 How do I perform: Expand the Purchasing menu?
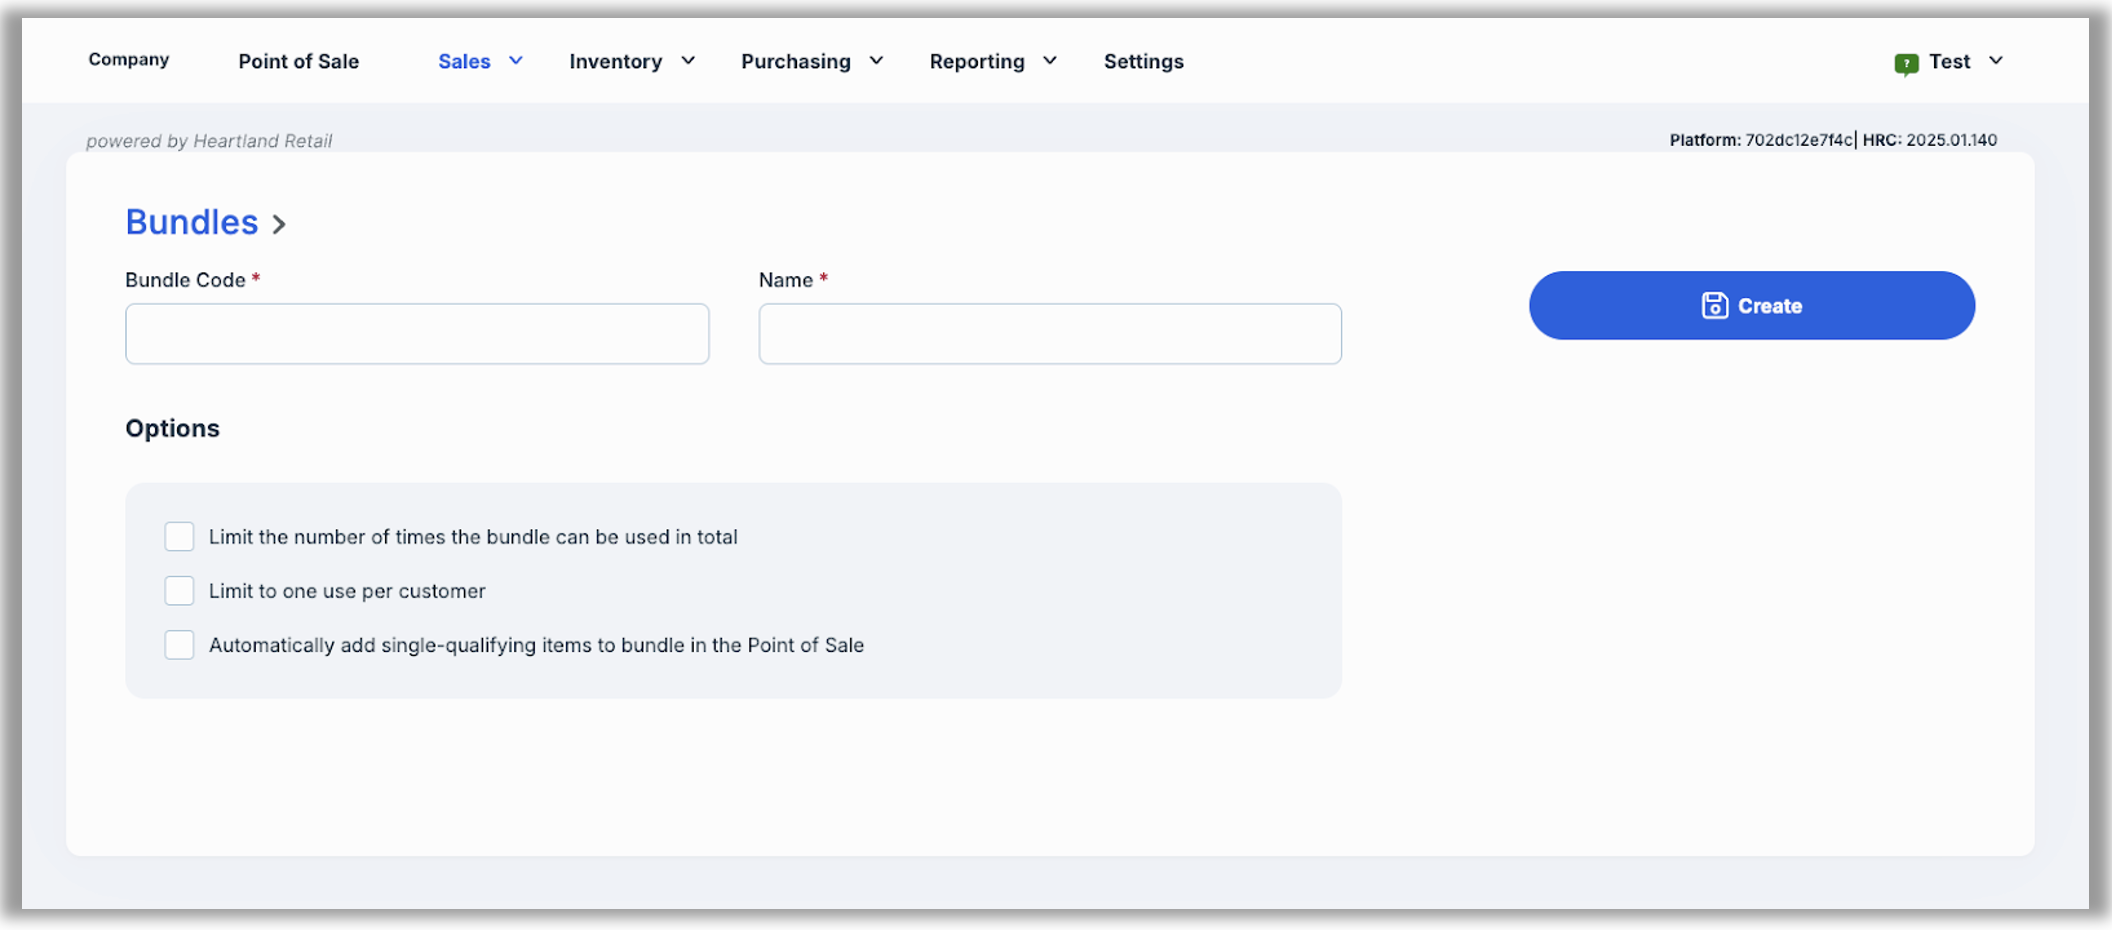[x=811, y=62]
